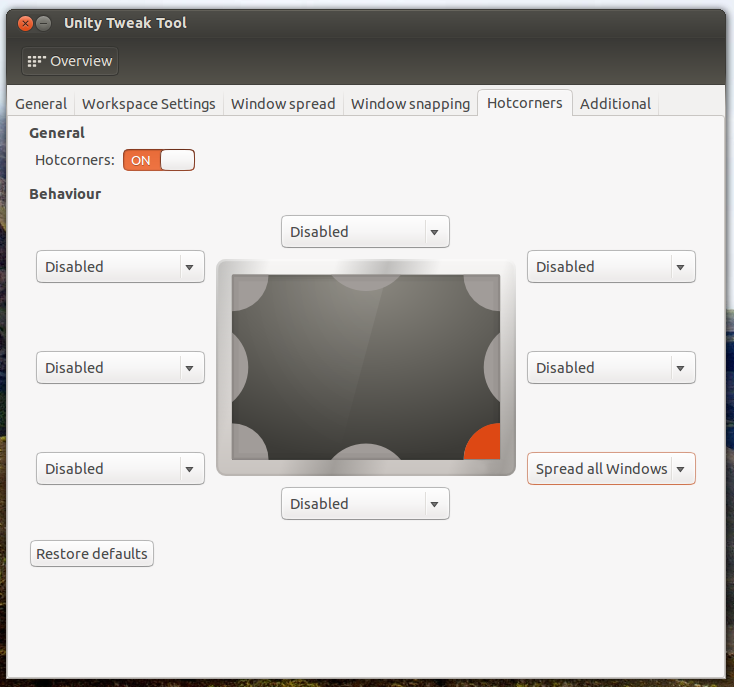Open the bottom edge Disabled dropdown
This screenshot has width=734, height=687.
[x=365, y=504]
